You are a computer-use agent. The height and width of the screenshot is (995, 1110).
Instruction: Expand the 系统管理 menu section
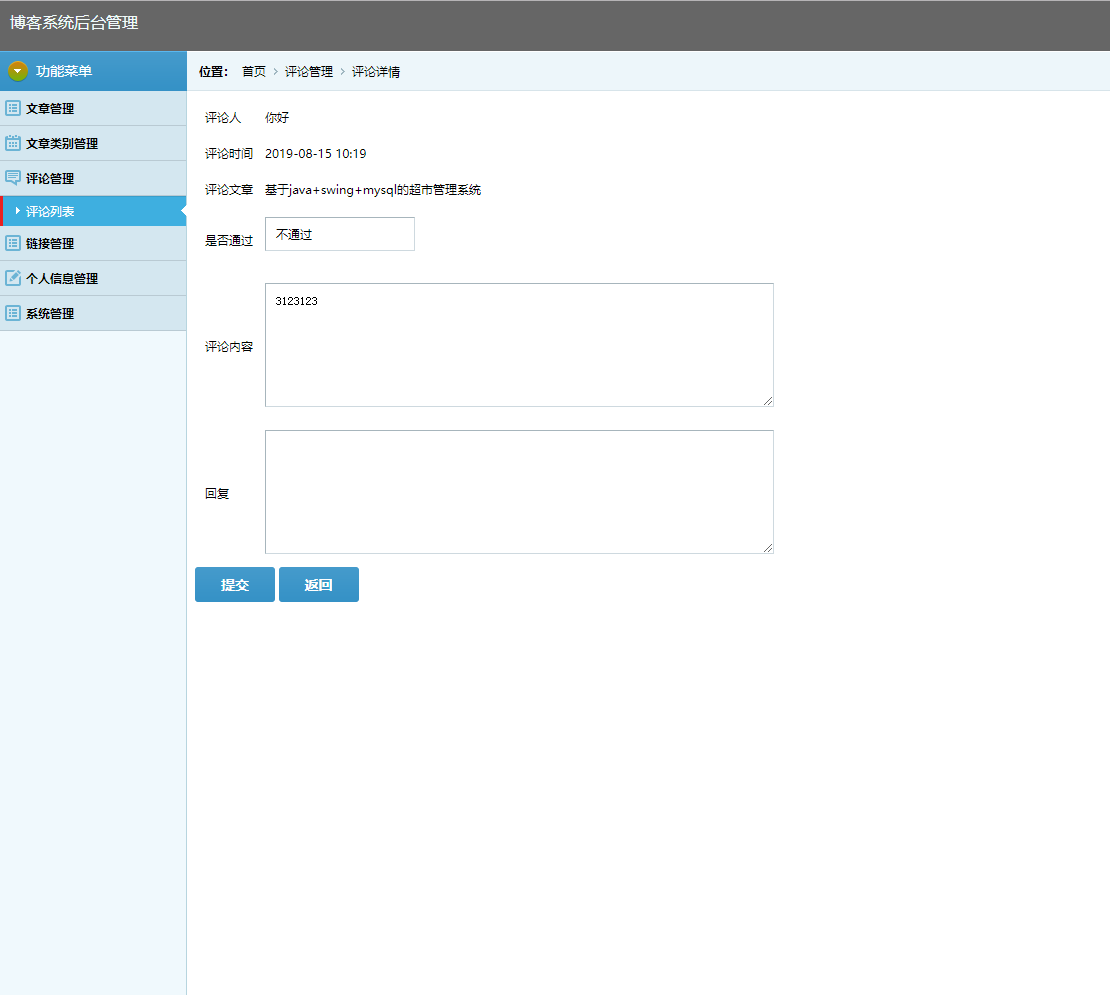pyautogui.click(x=50, y=313)
